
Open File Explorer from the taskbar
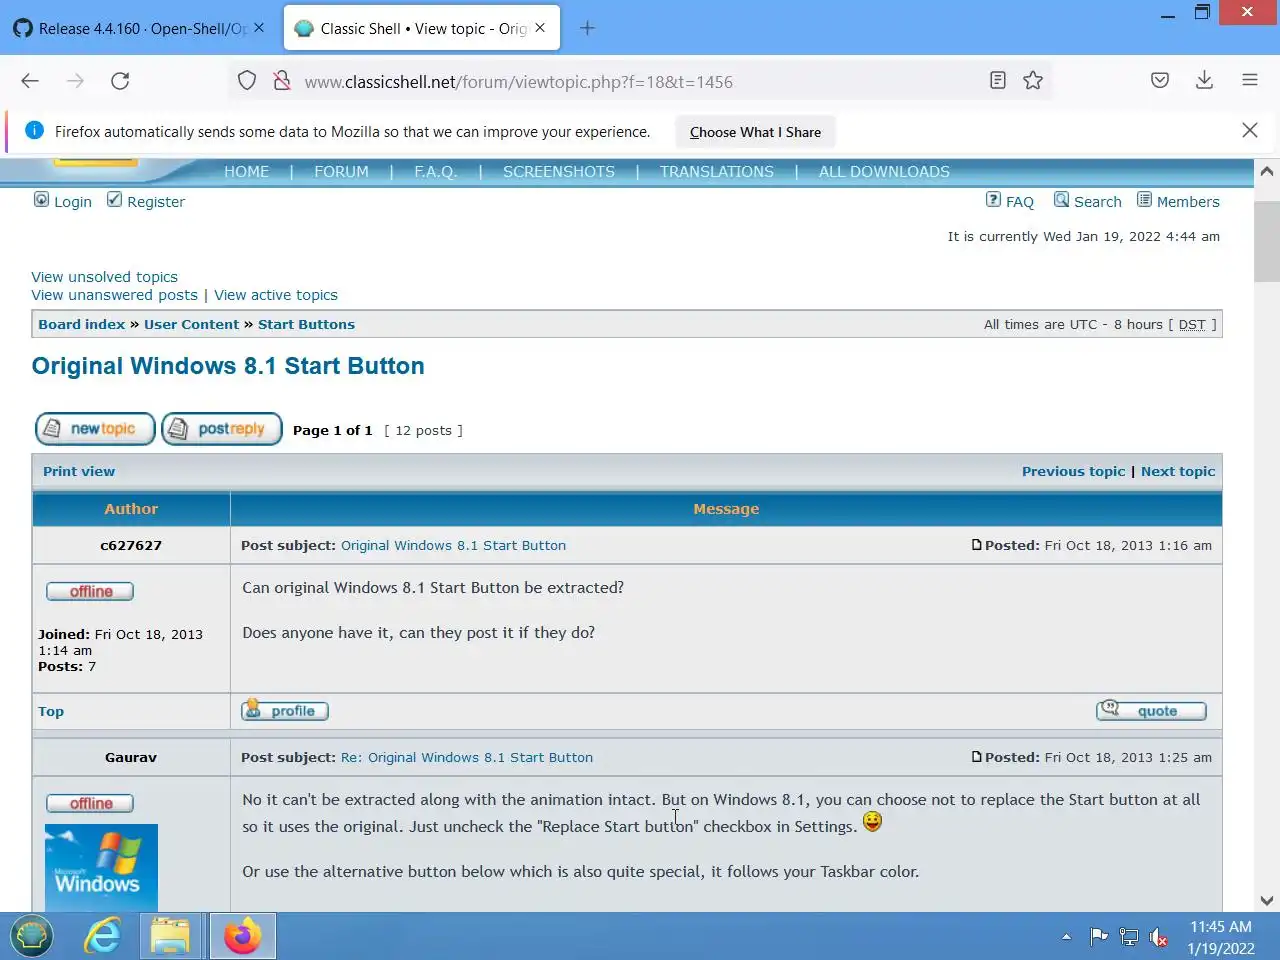coord(170,937)
